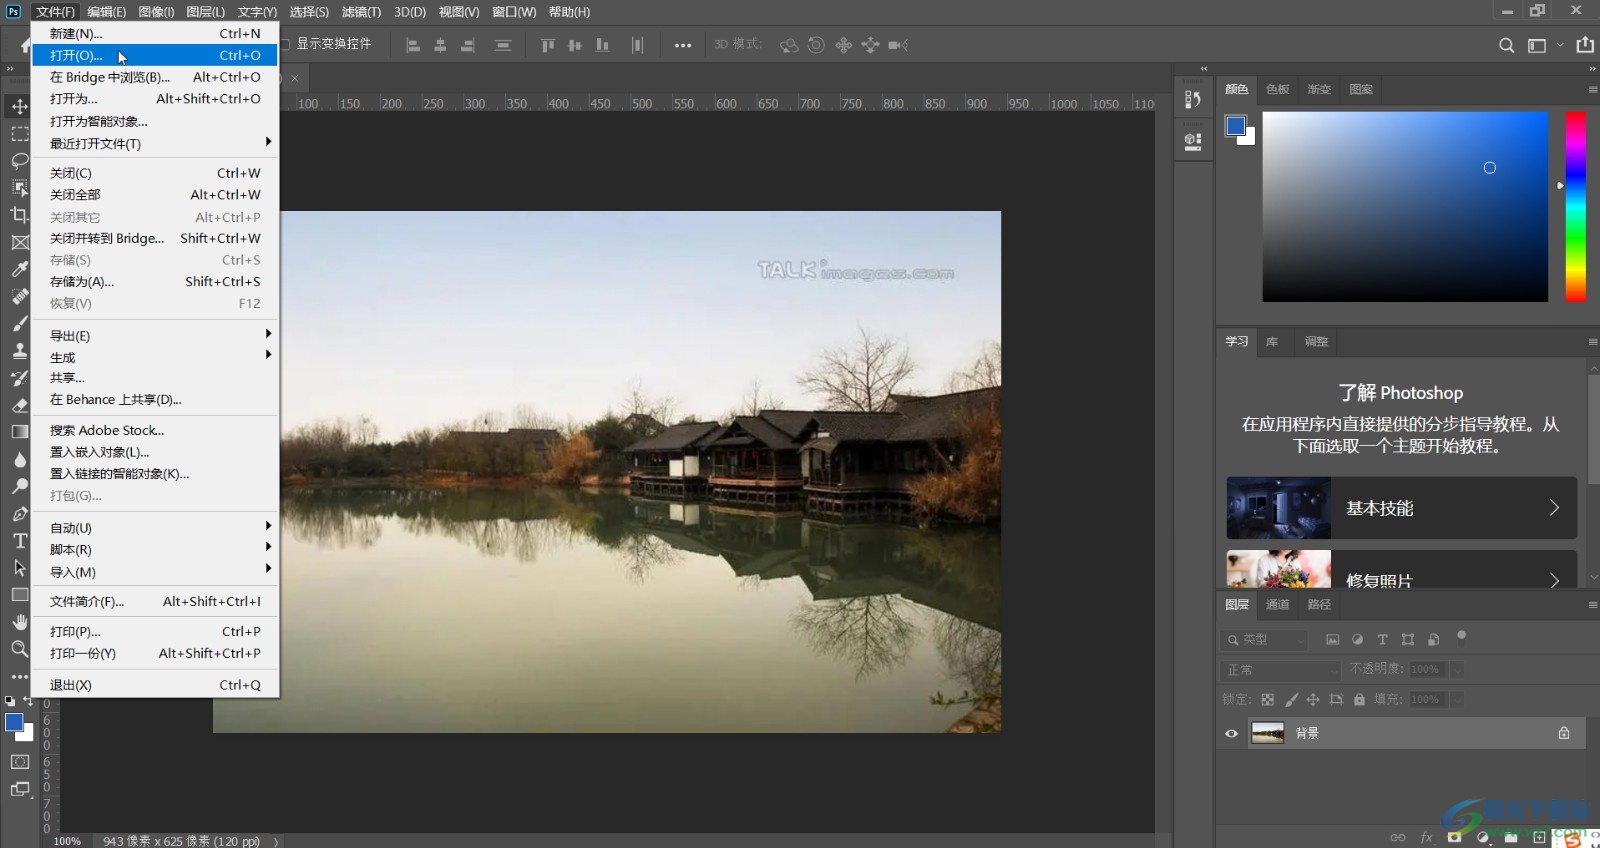Select the Frame tool

pyautogui.click(x=19, y=242)
